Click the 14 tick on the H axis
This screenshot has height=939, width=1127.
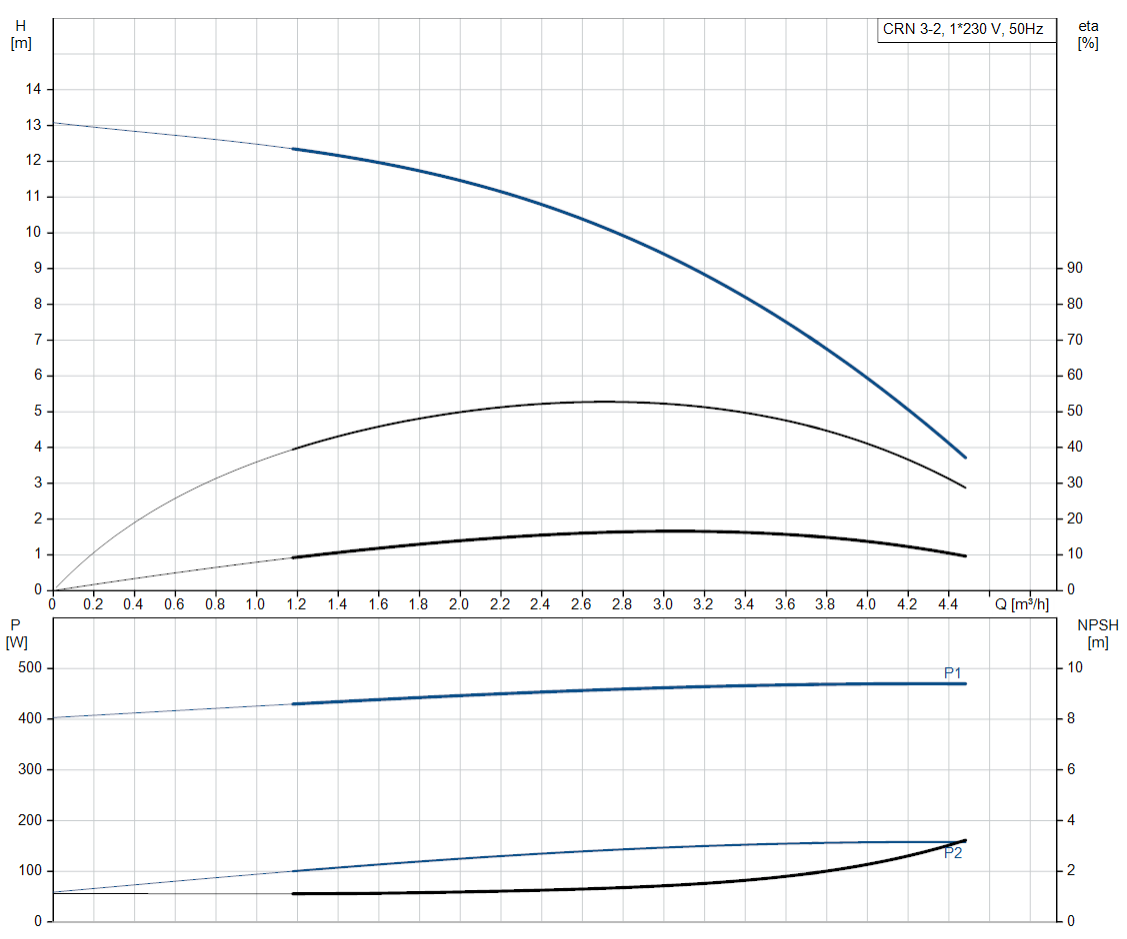[x=33, y=89]
